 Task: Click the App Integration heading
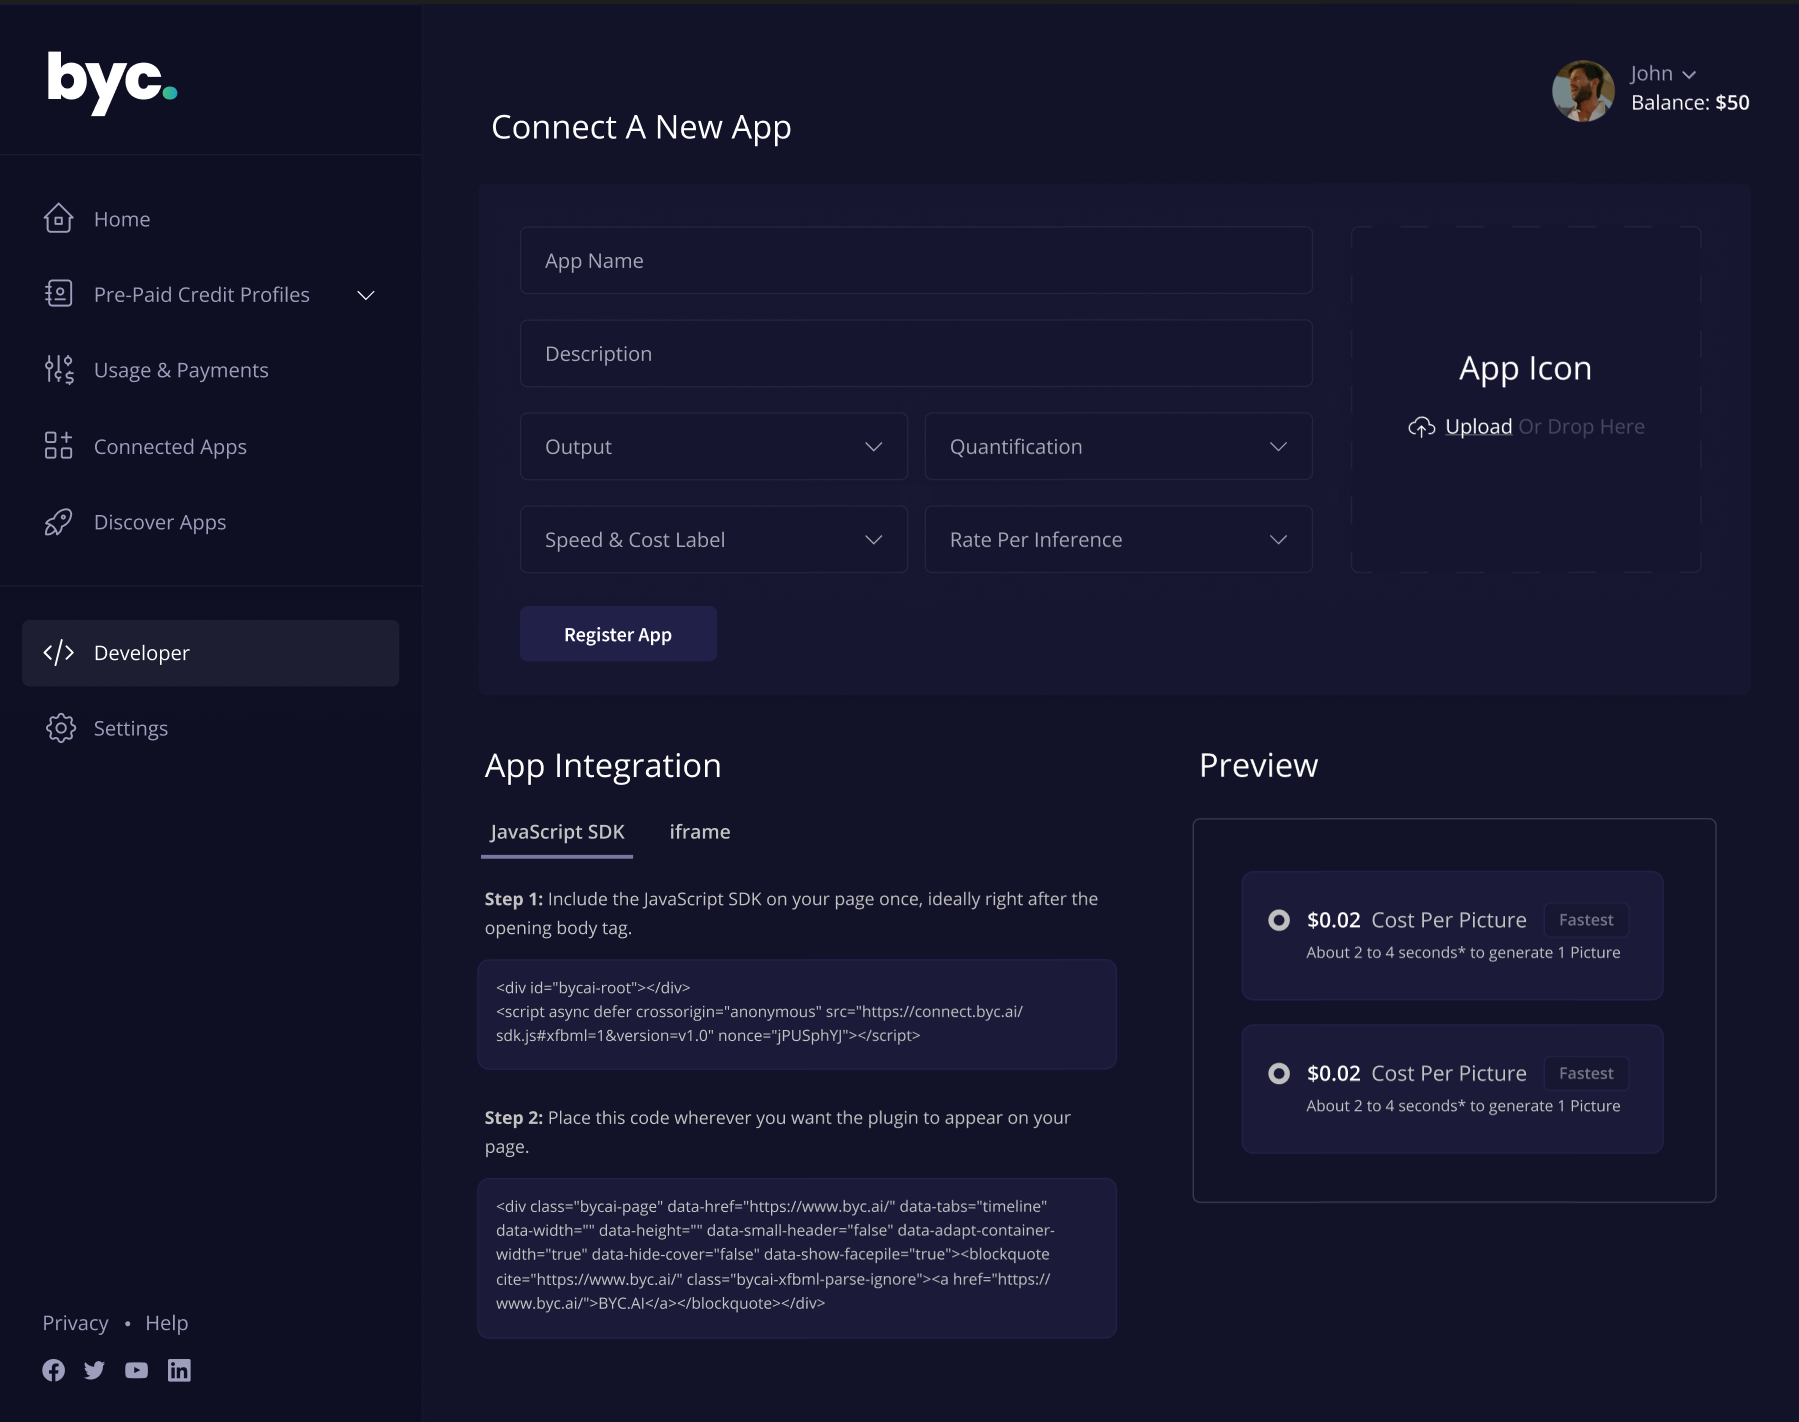point(603,765)
